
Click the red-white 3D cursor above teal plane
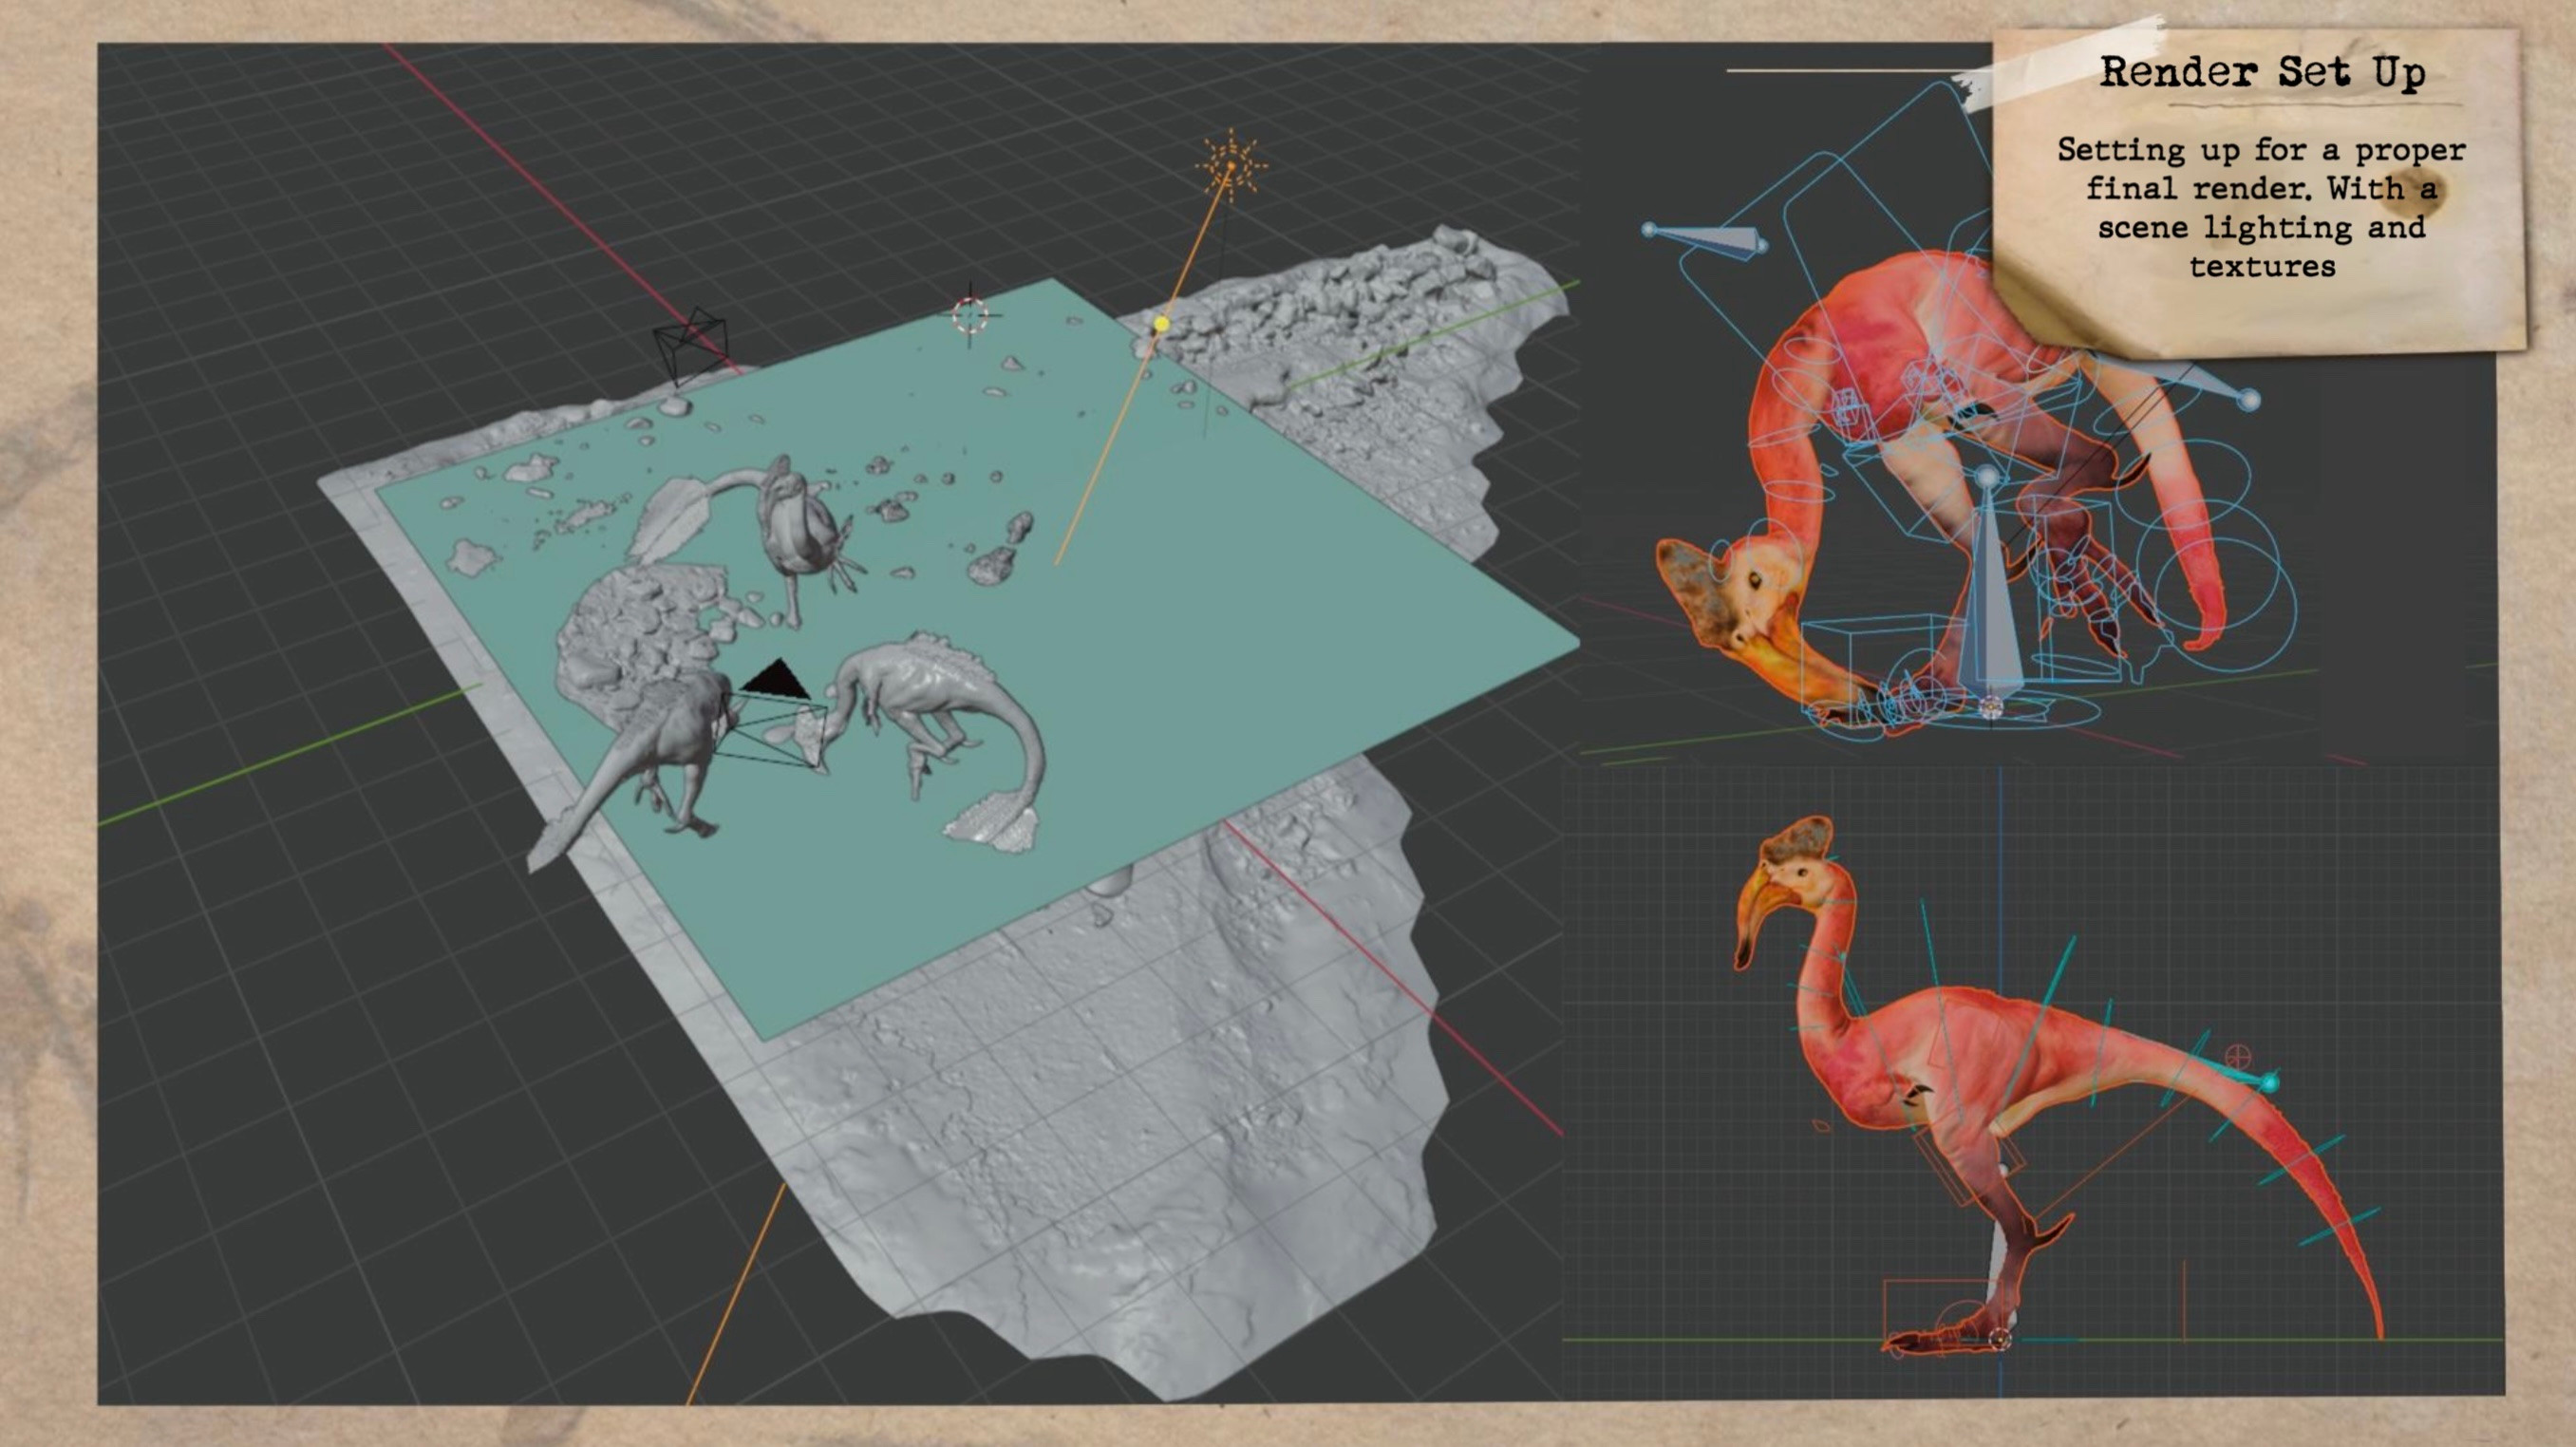click(x=970, y=315)
